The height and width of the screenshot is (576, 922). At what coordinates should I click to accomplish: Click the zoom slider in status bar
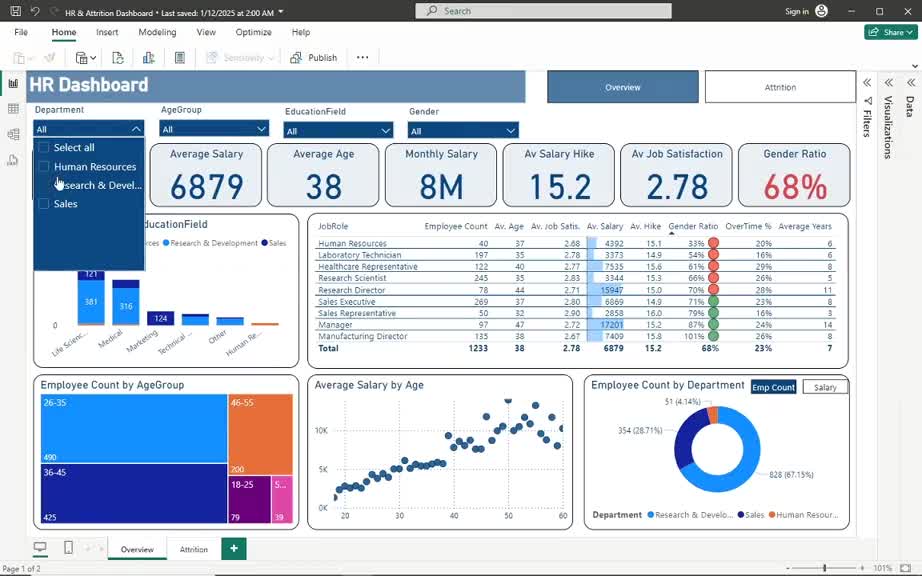(825, 568)
